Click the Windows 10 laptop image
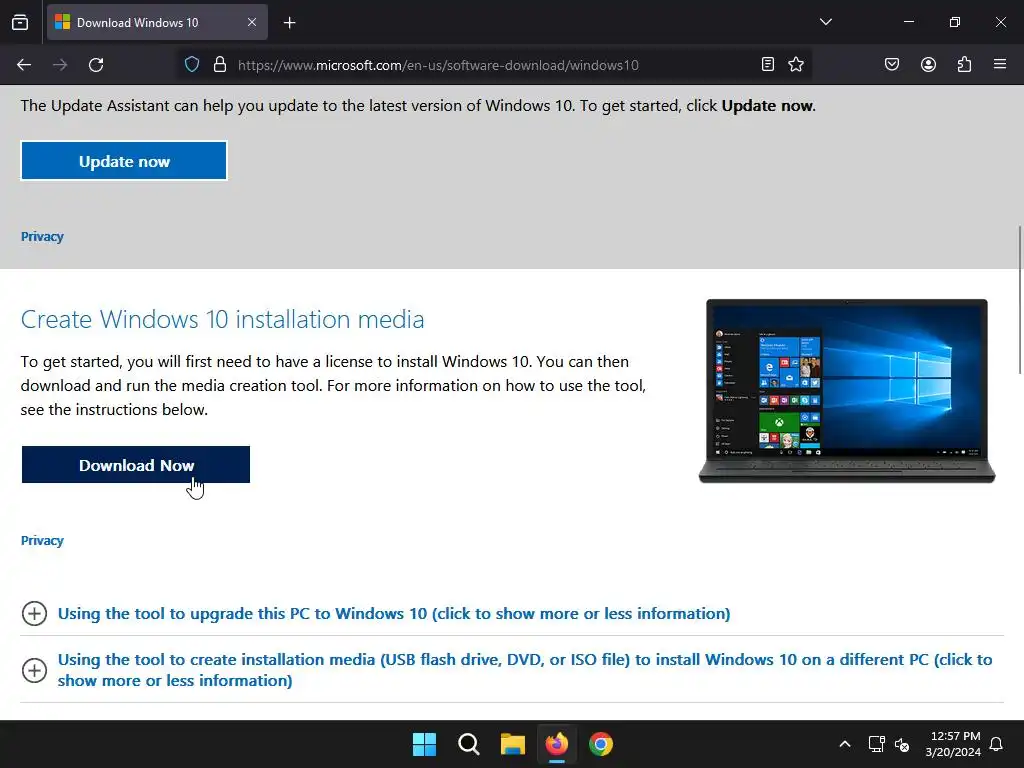Image resolution: width=1024 pixels, height=768 pixels. (x=847, y=391)
